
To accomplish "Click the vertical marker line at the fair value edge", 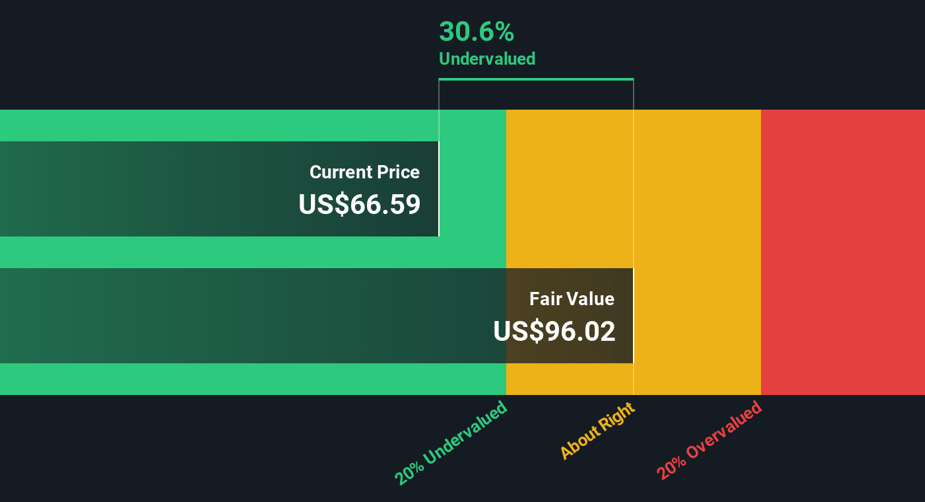I will [x=634, y=237].
